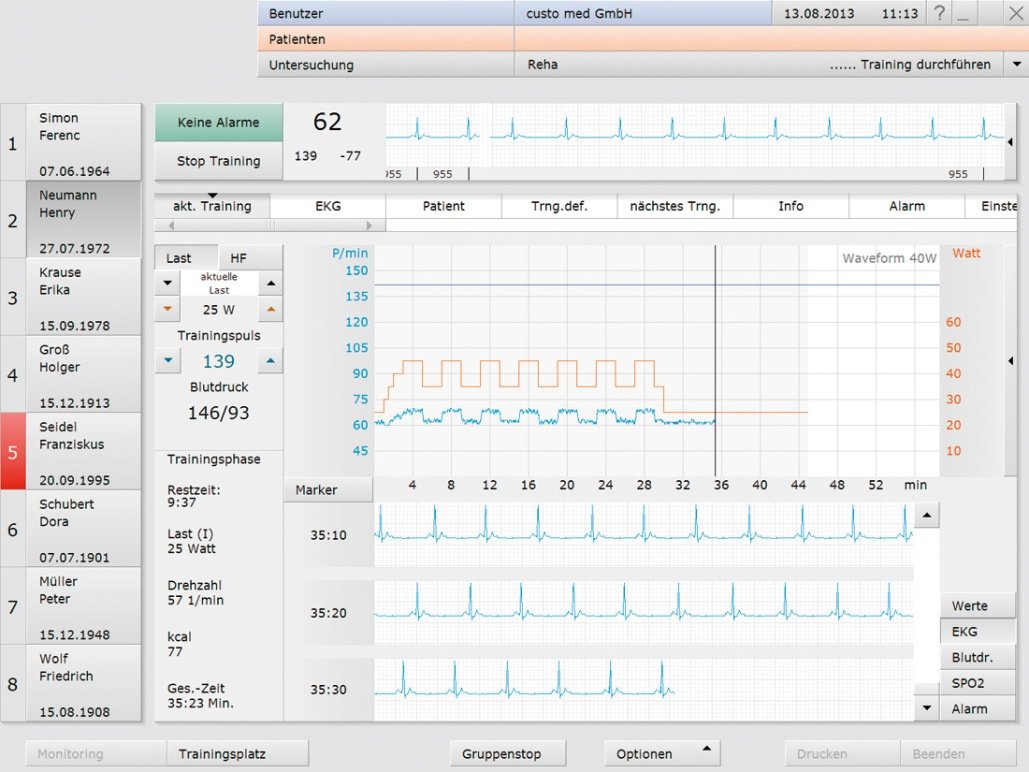
Task: Open the Optionen popup menu
Action: point(660,754)
